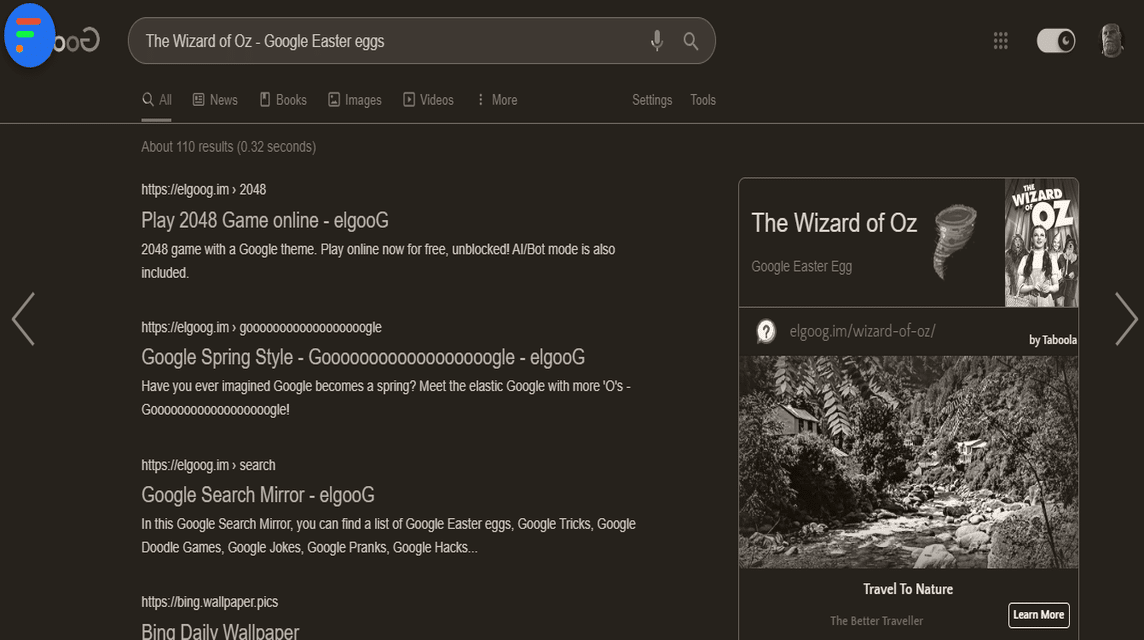Image resolution: width=1144 pixels, height=640 pixels.
Task: Select the All tab
Action: (x=157, y=100)
